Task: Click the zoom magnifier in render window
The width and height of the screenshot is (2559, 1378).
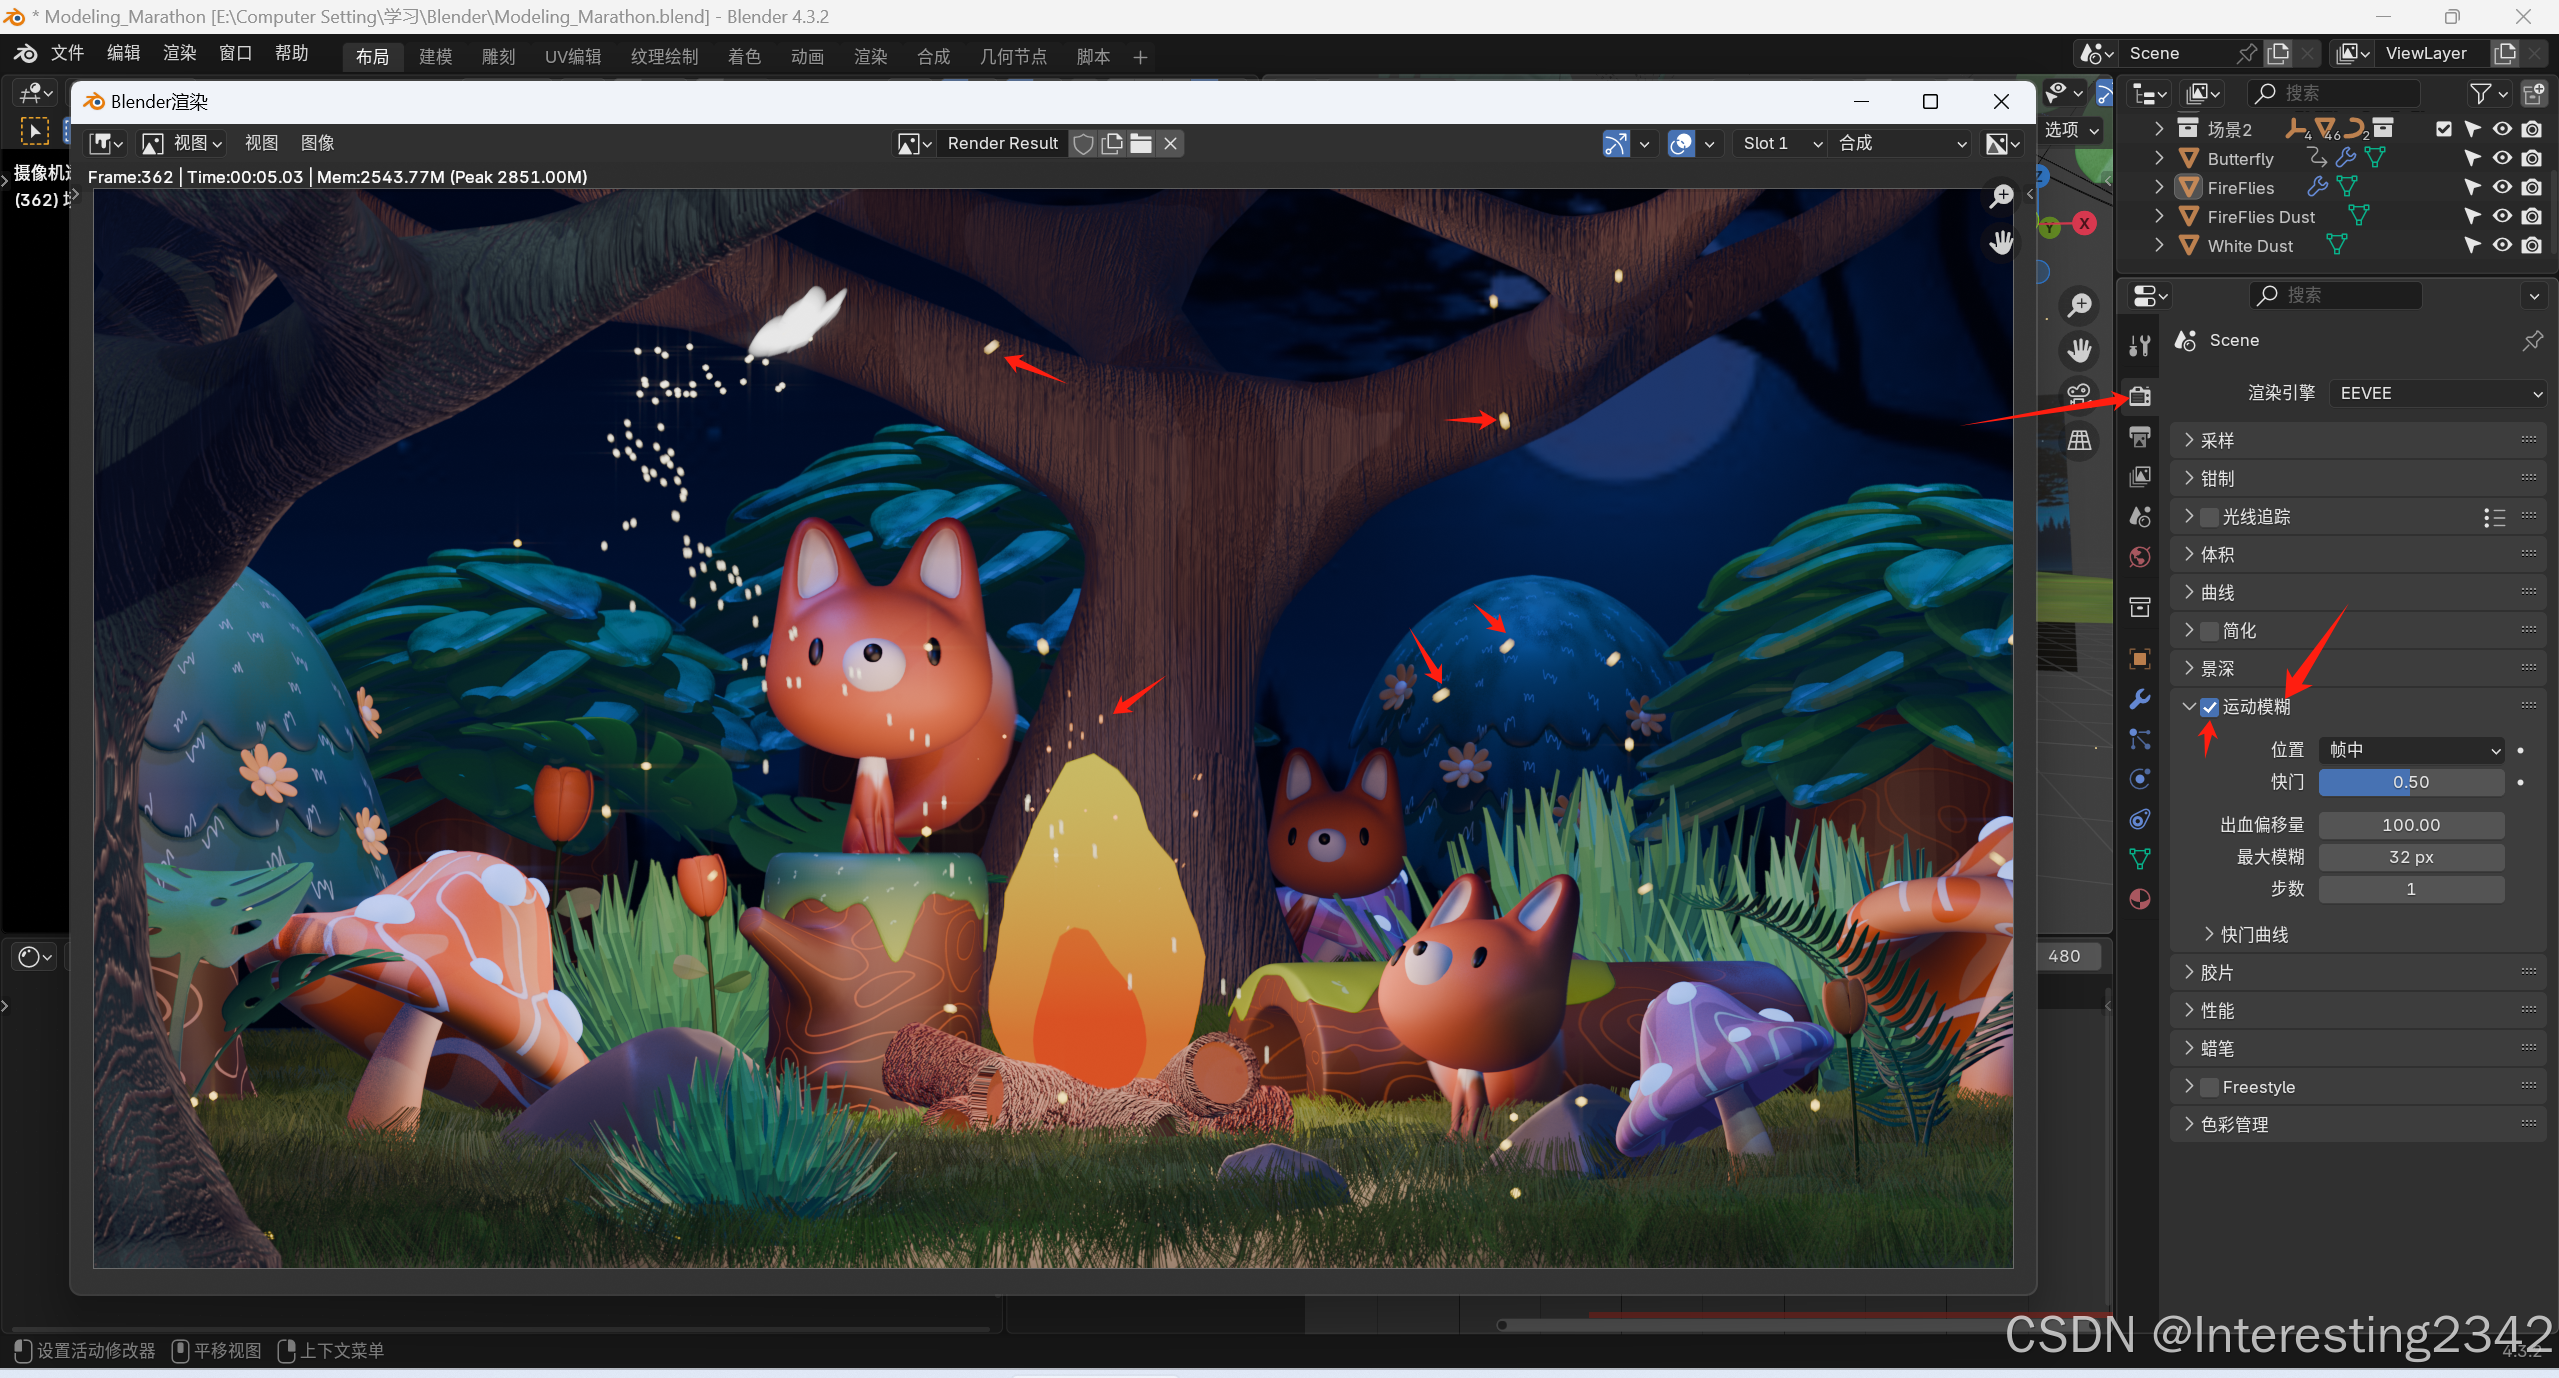Action: [x=2001, y=196]
